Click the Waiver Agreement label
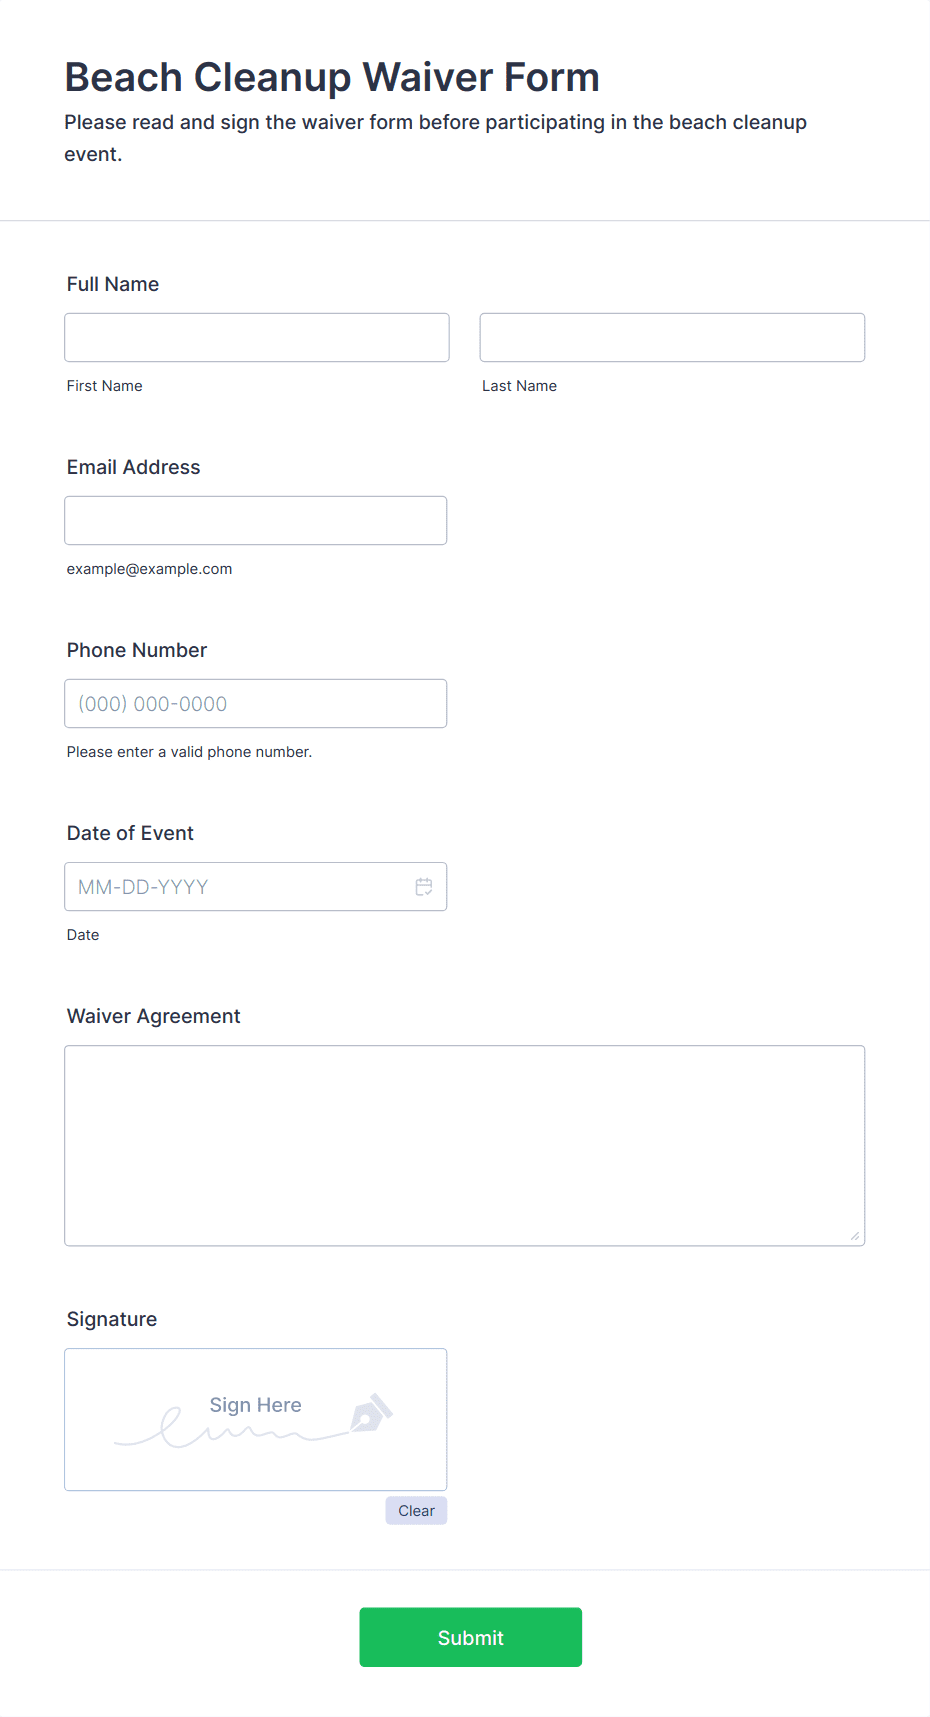This screenshot has width=930, height=1717. pos(154,1016)
